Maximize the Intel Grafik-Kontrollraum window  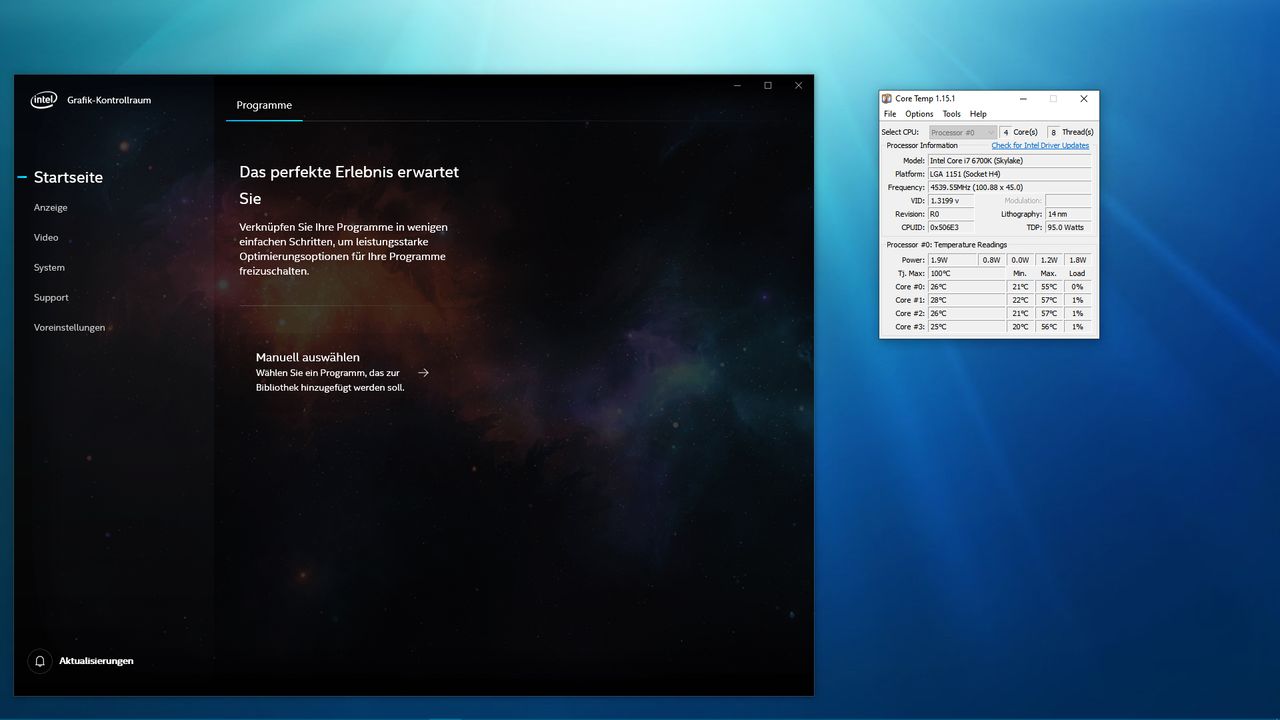(768, 85)
